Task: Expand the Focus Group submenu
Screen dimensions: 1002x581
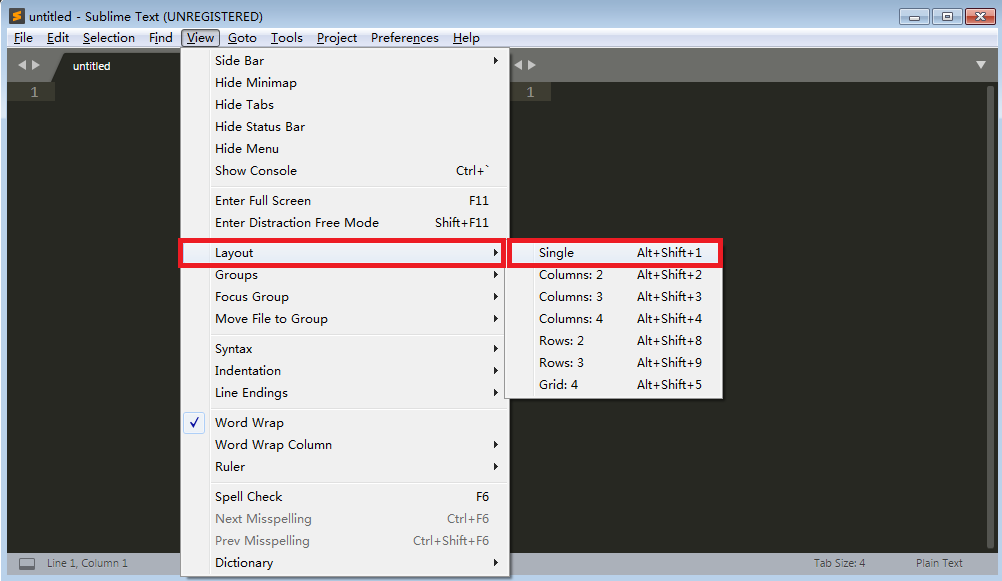Action: (x=346, y=297)
